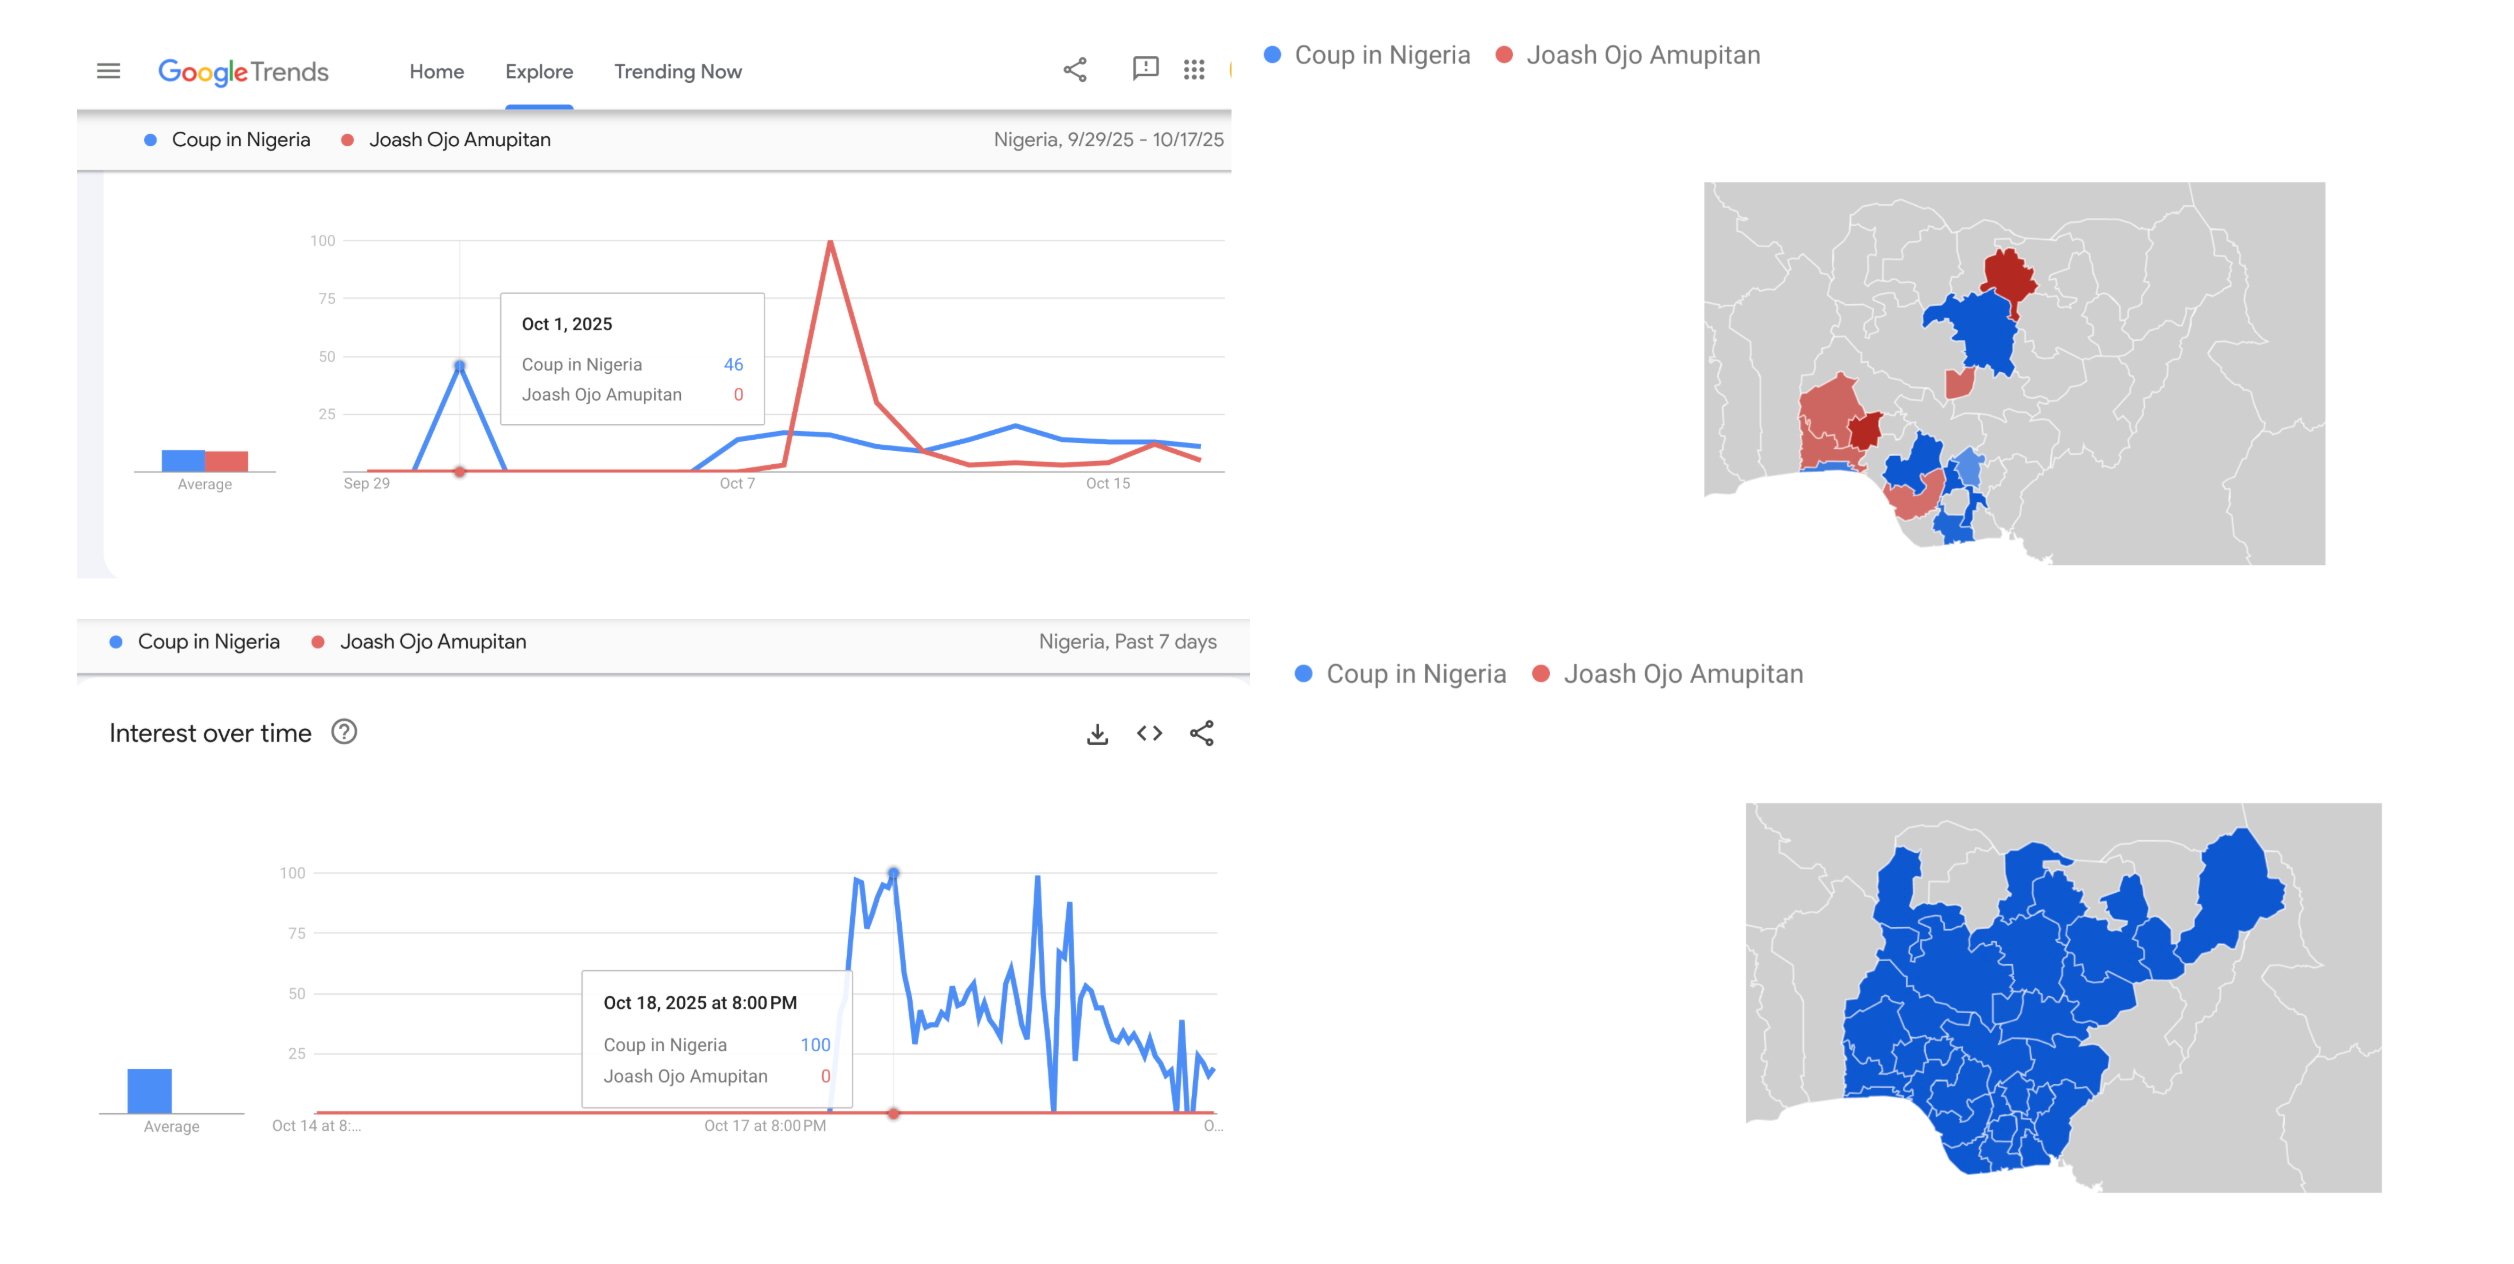Image resolution: width=2514 pixels, height=1264 pixels.
Task: Click the blue Average bar in lower chart
Action: [149, 1091]
